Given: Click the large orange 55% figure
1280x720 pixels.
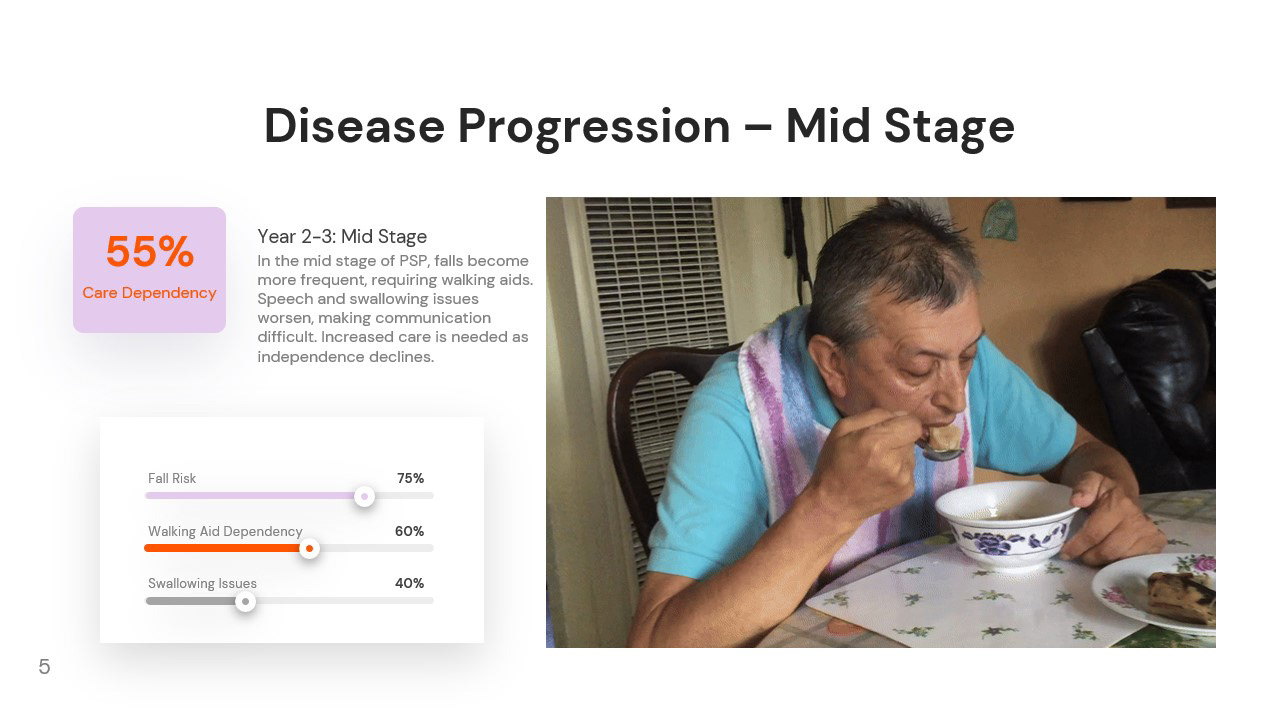Looking at the screenshot, I should point(150,252).
